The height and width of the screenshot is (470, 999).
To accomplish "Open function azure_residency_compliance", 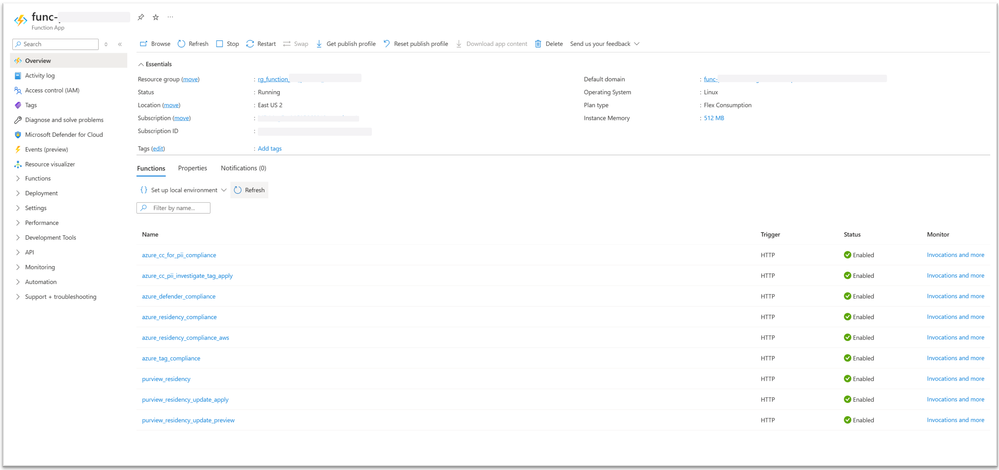I will coord(179,317).
